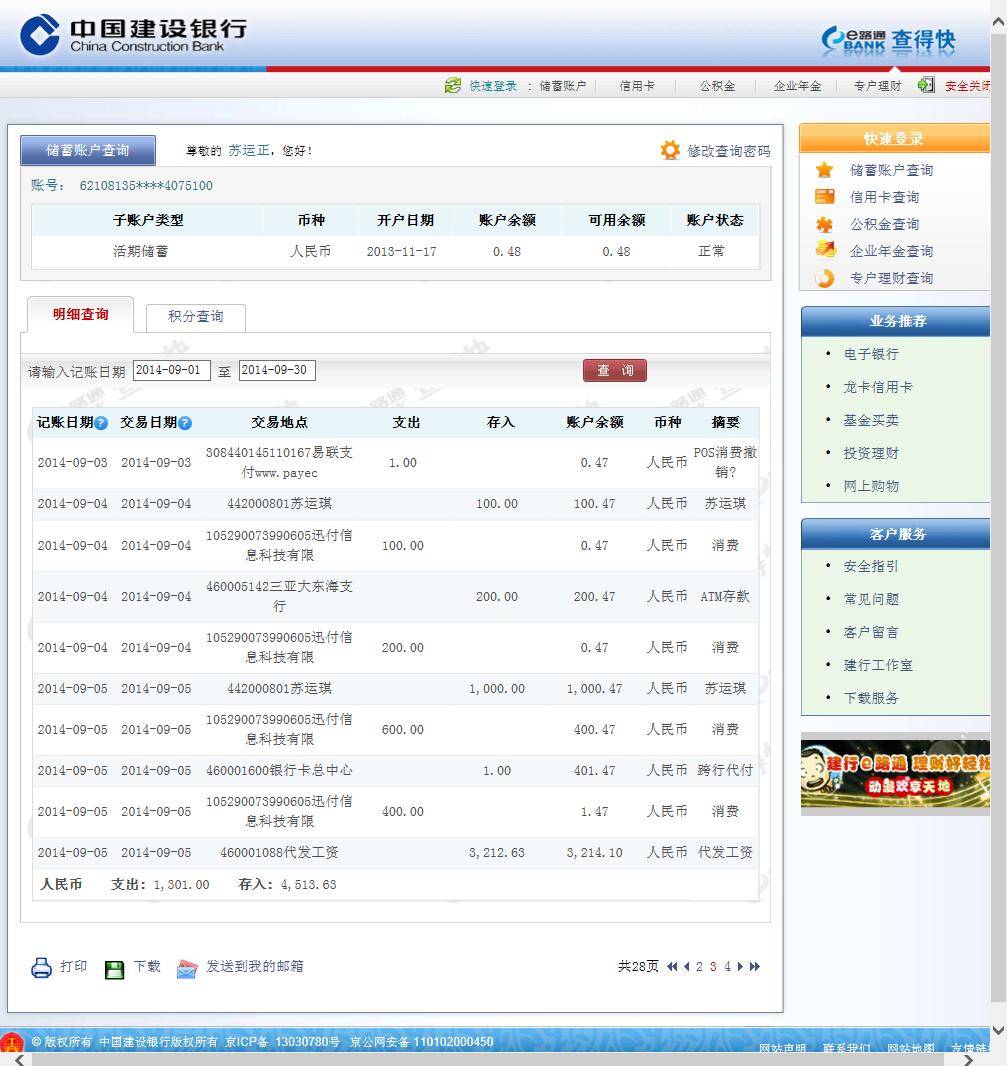Click the coins icon beside 企业年金查询
The height and width of the screenshot is (1066, 1007).
(x=825, y=250)
